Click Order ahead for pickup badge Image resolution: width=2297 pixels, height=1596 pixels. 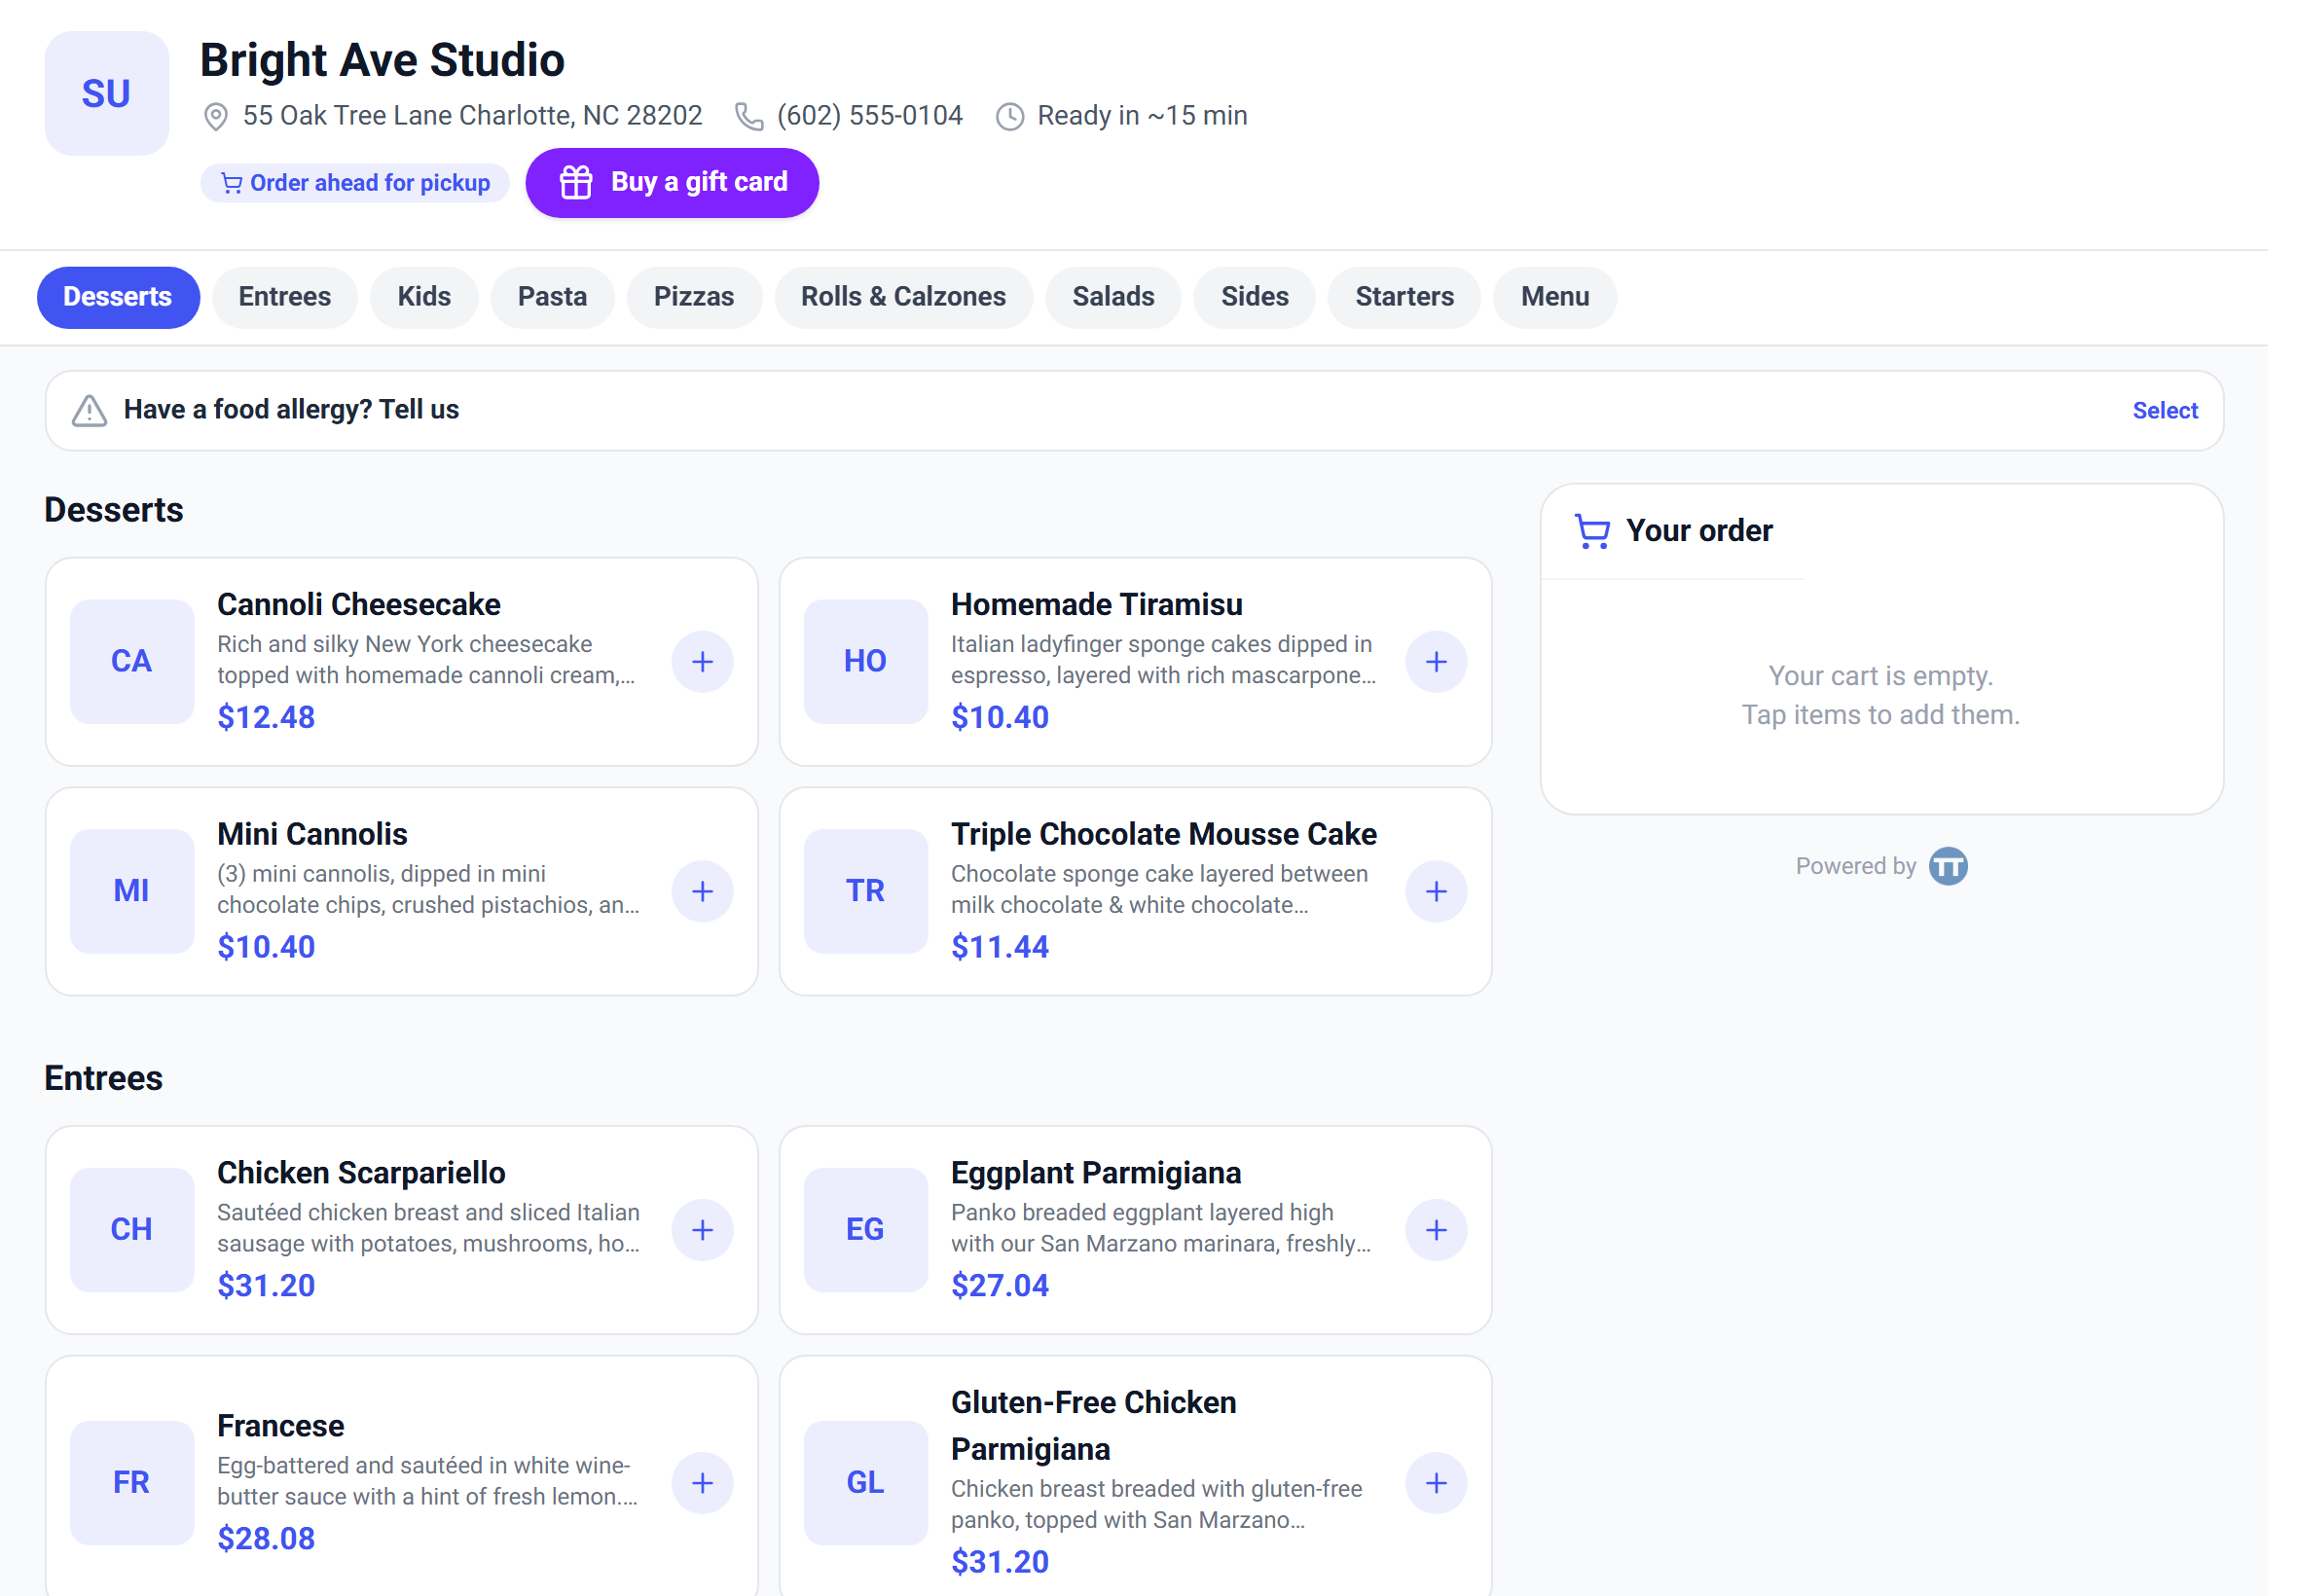[355, 183]
